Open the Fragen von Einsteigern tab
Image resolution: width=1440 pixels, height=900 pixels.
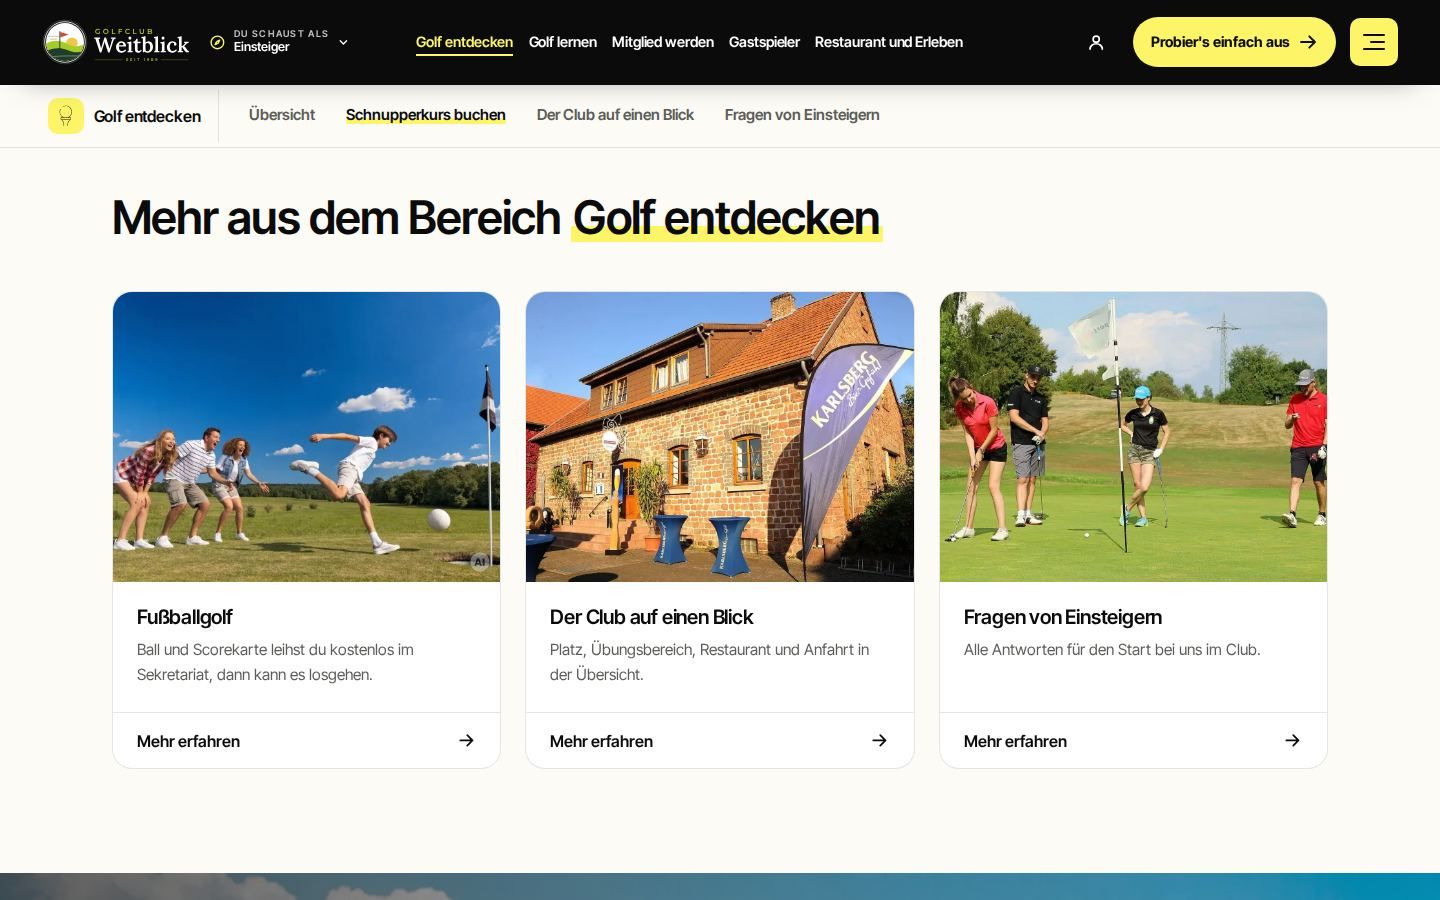(x=802, y=115)
